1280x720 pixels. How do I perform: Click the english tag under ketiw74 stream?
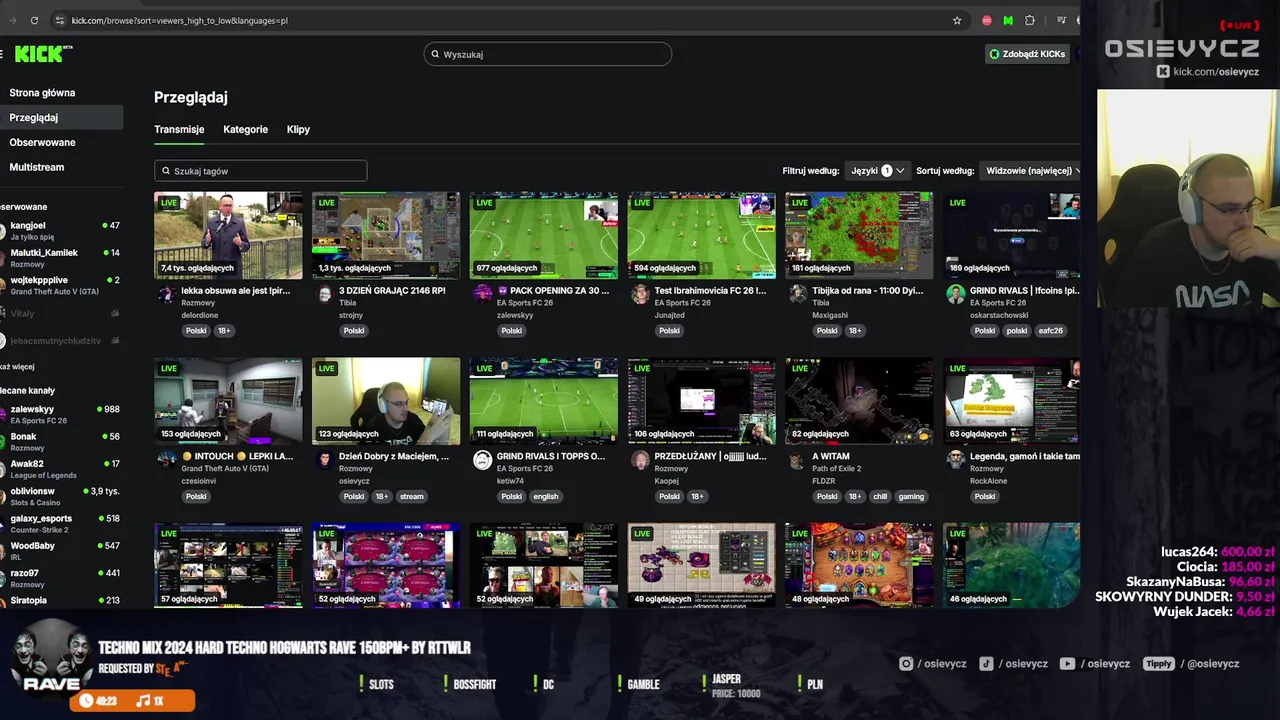tap(546, 497)
